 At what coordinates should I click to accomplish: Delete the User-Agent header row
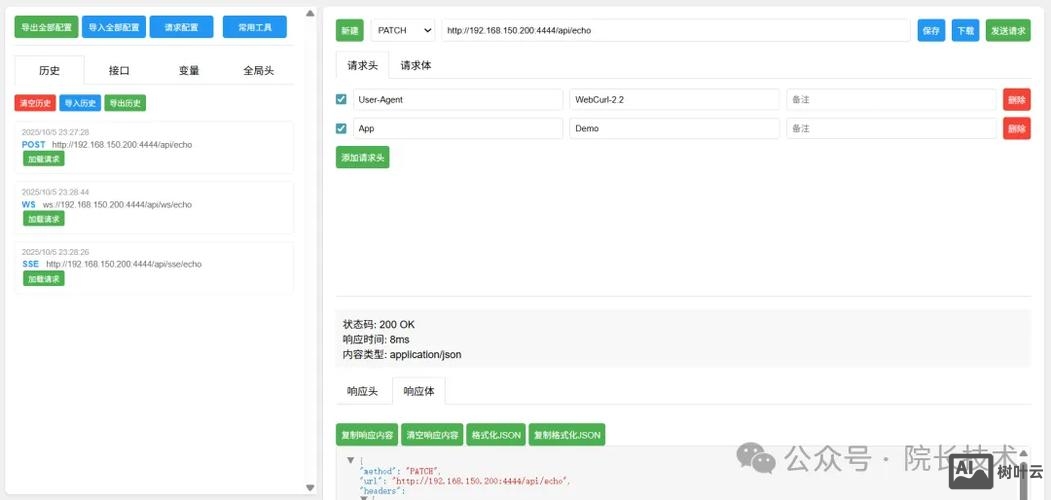pyautogui.click(x=1016, y=100)
